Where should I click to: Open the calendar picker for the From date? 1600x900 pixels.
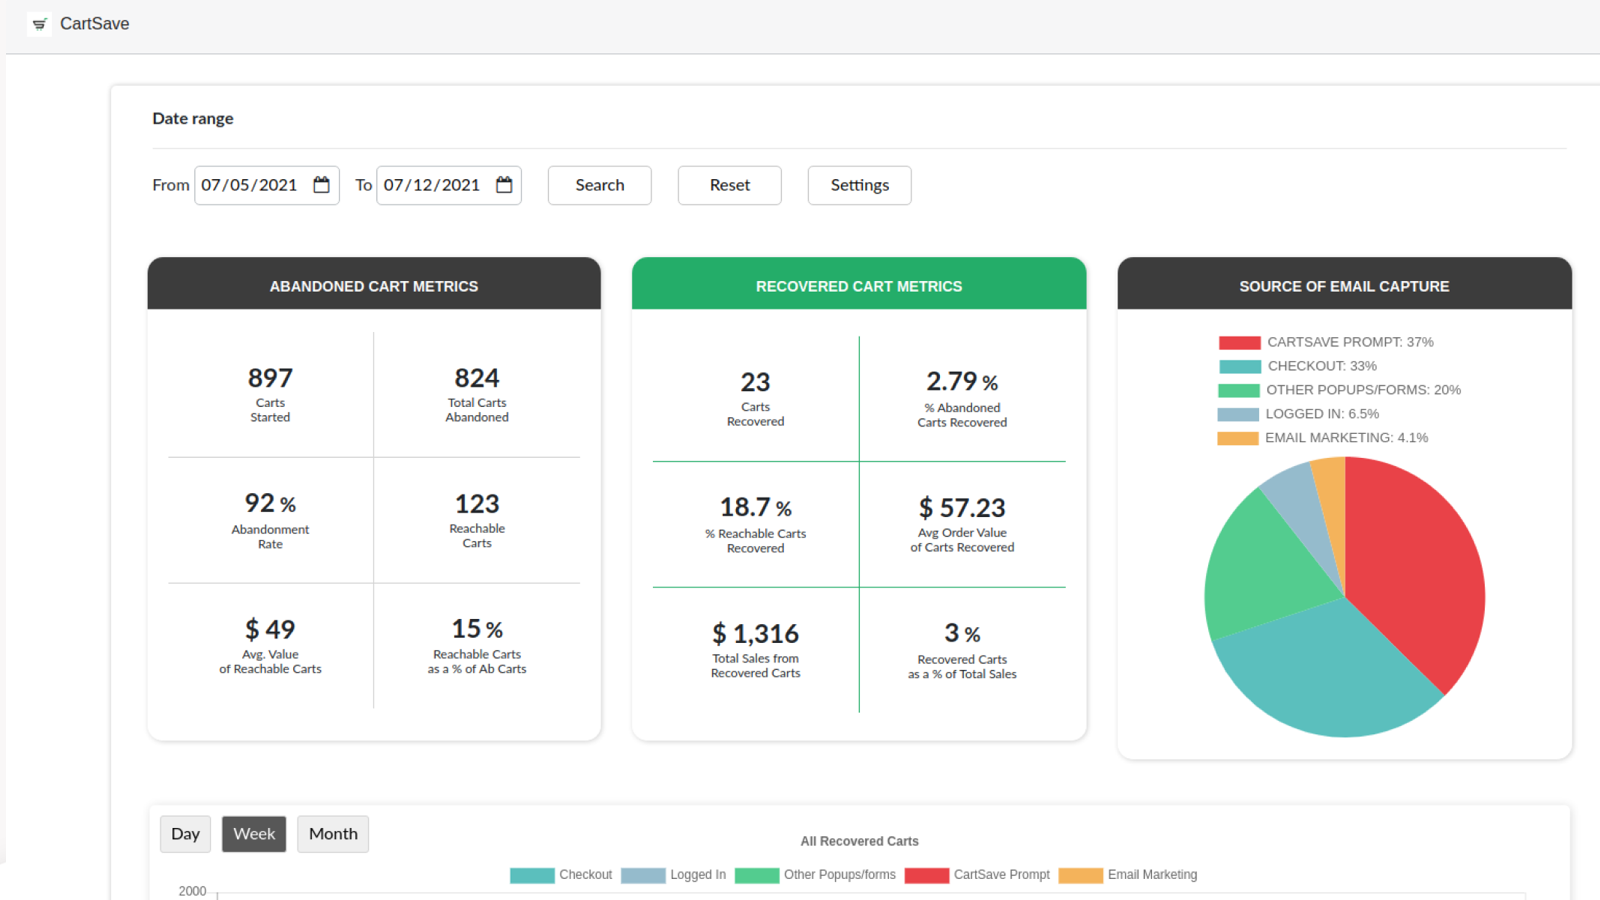coord(321,185)
